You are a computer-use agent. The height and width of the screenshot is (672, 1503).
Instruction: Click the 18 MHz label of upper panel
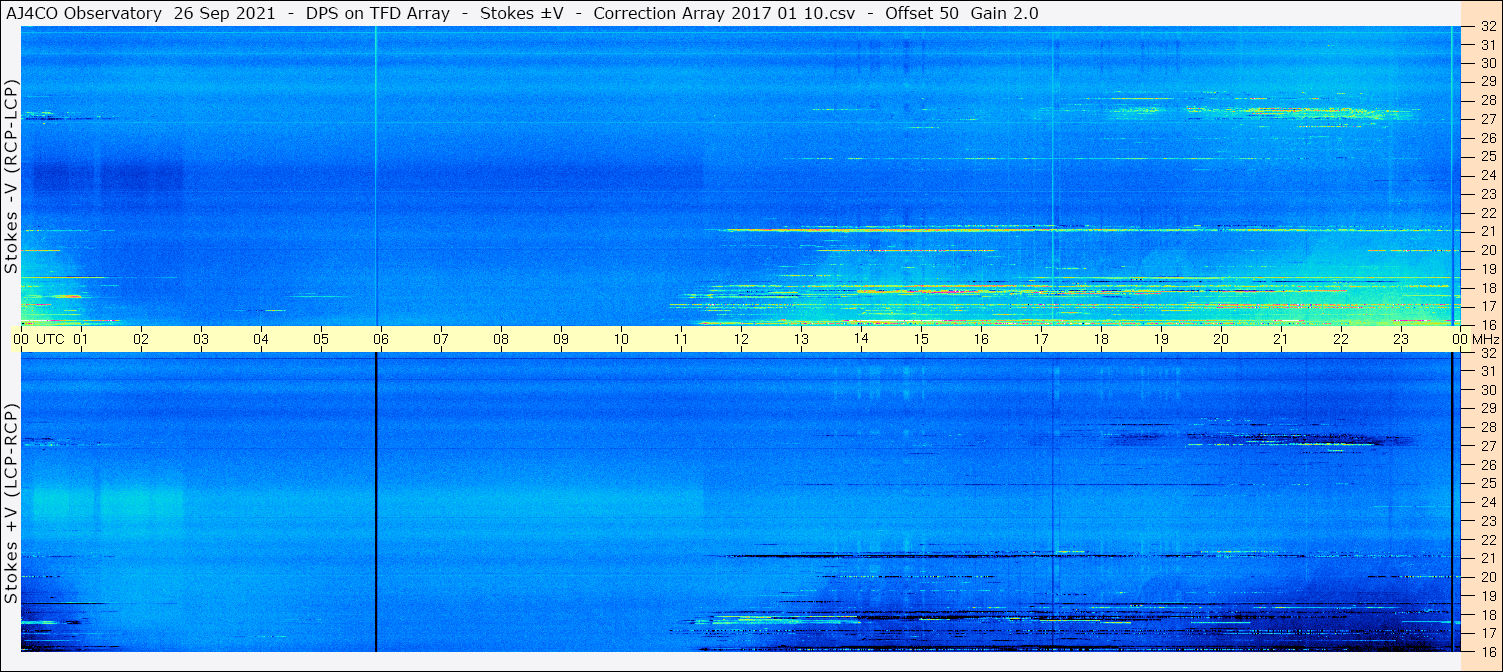(x=1487, y=287)
